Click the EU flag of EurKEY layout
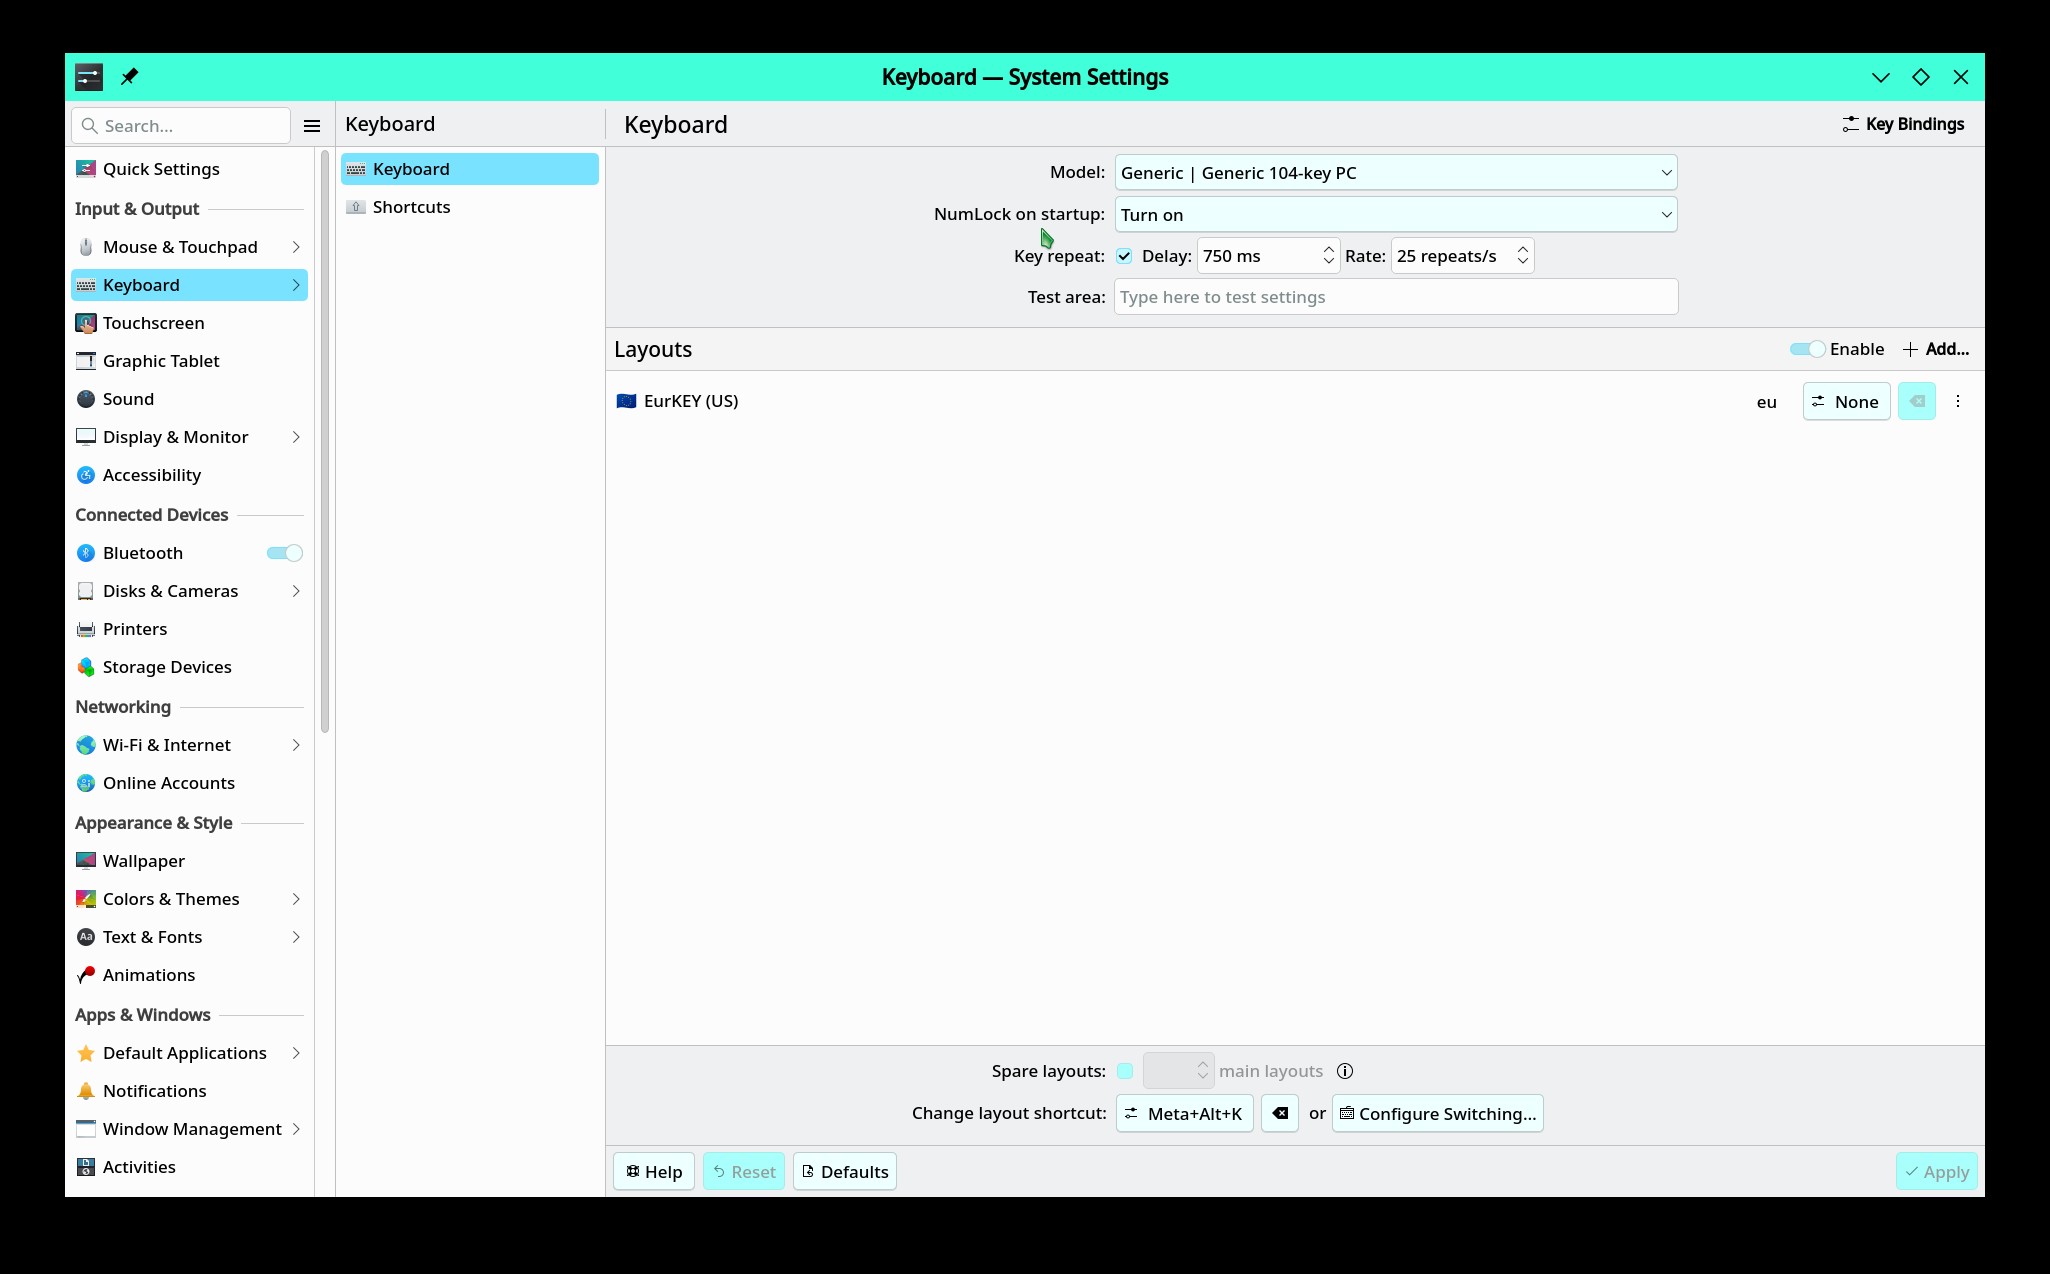 coord(626,401)
